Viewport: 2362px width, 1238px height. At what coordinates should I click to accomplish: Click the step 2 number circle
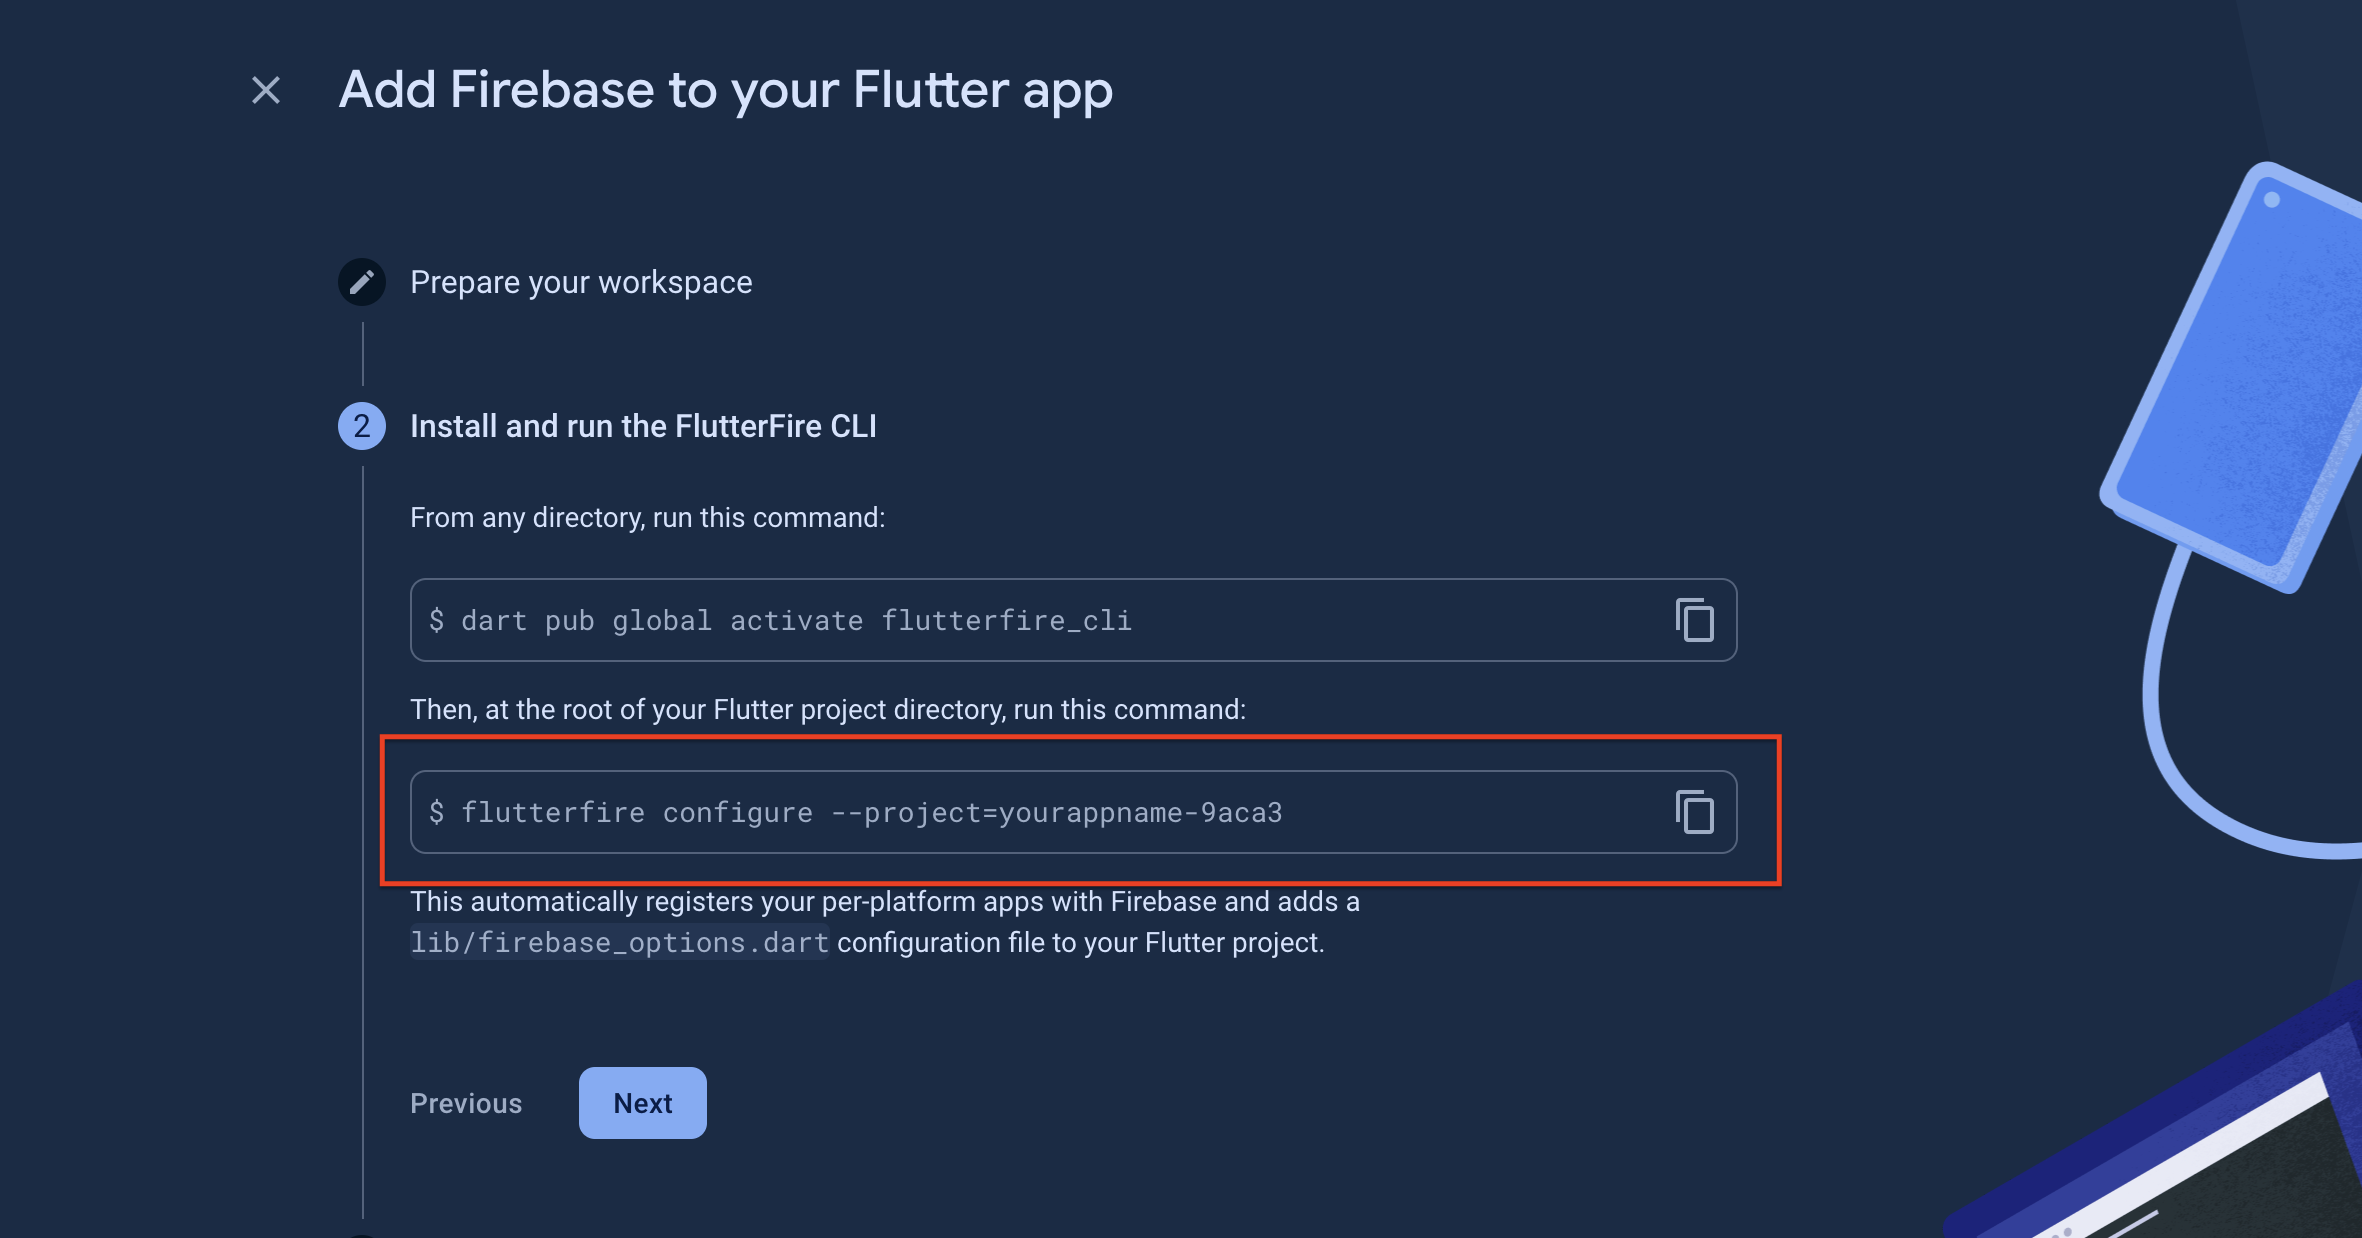pyautogui.click(x=362, y=426)
